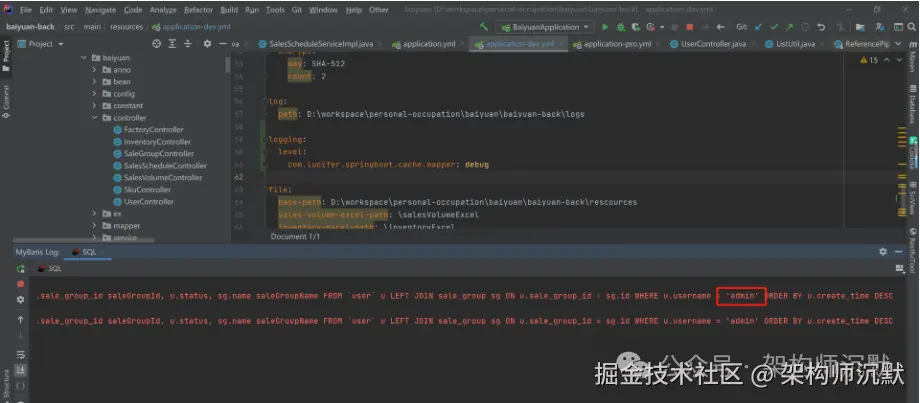Open BaiyuanApplication run configuration dropdown
This screenshot has height=403, width=920.
[x=544, y=27]
